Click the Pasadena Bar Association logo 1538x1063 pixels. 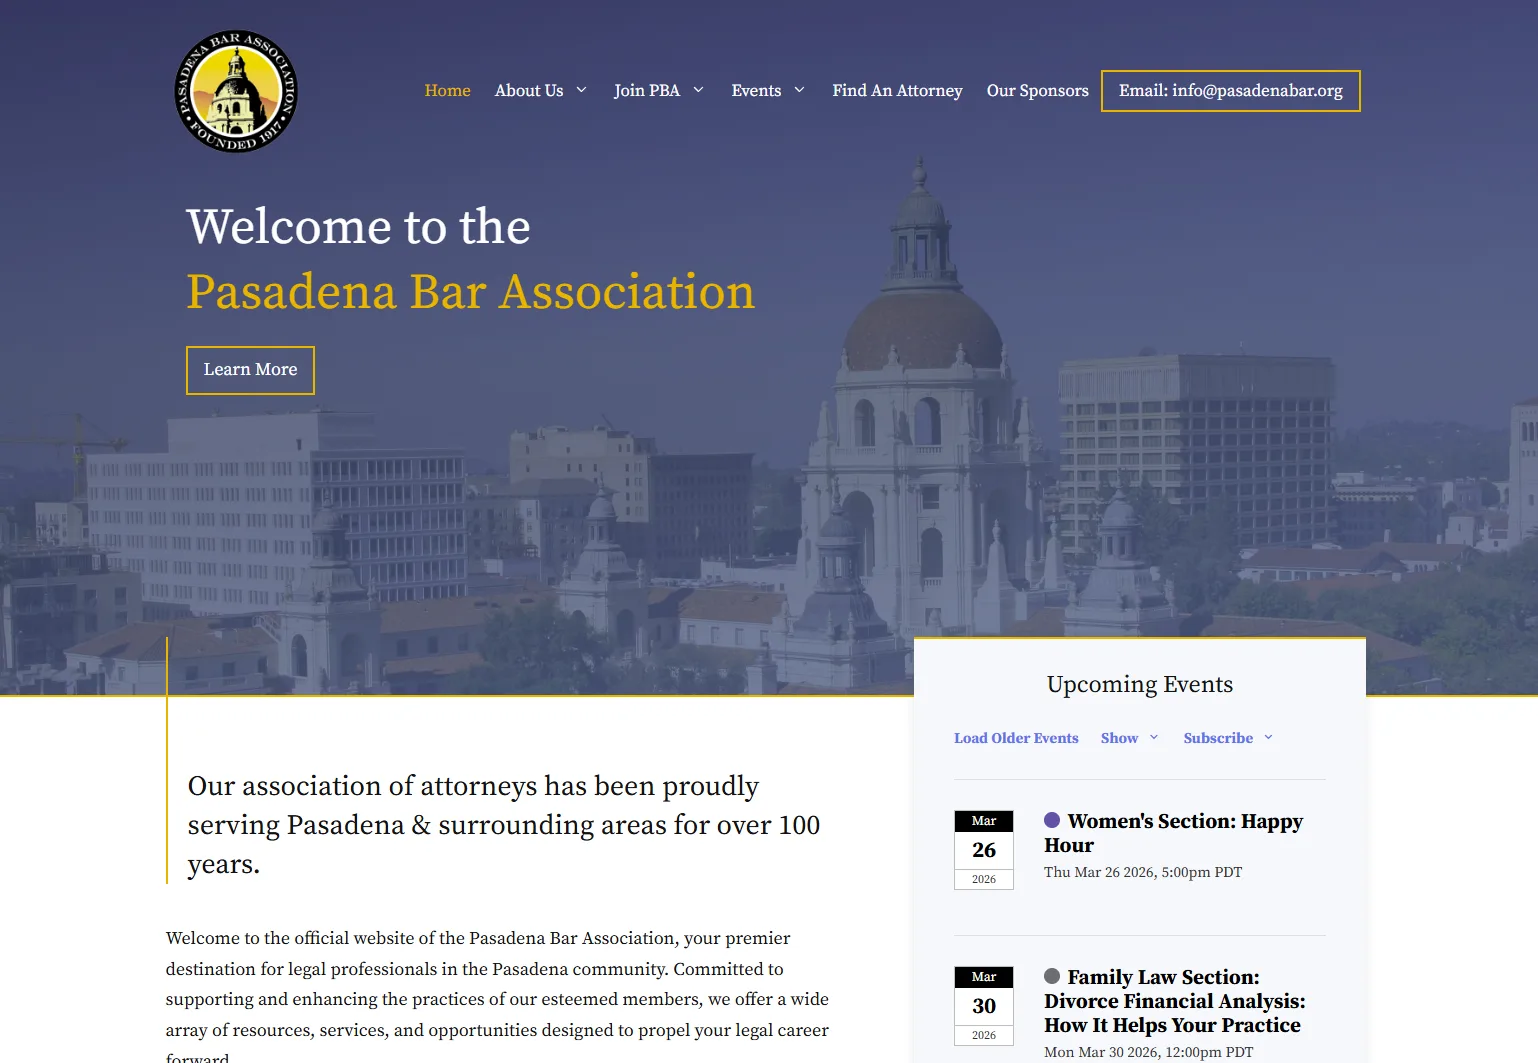(x=236, y=91)
